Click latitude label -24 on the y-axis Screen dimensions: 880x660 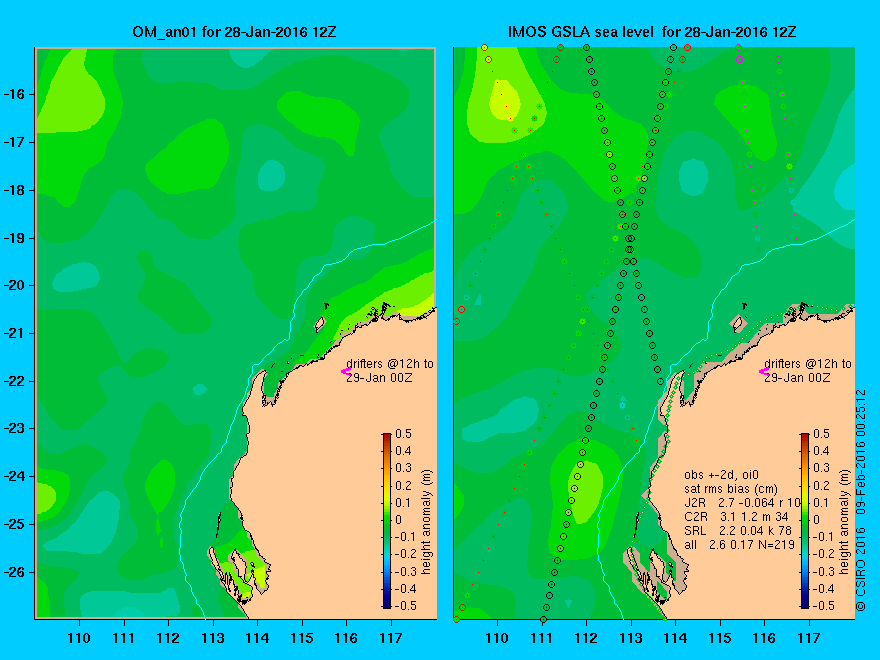pyautogui.click(x=13, y=476)
